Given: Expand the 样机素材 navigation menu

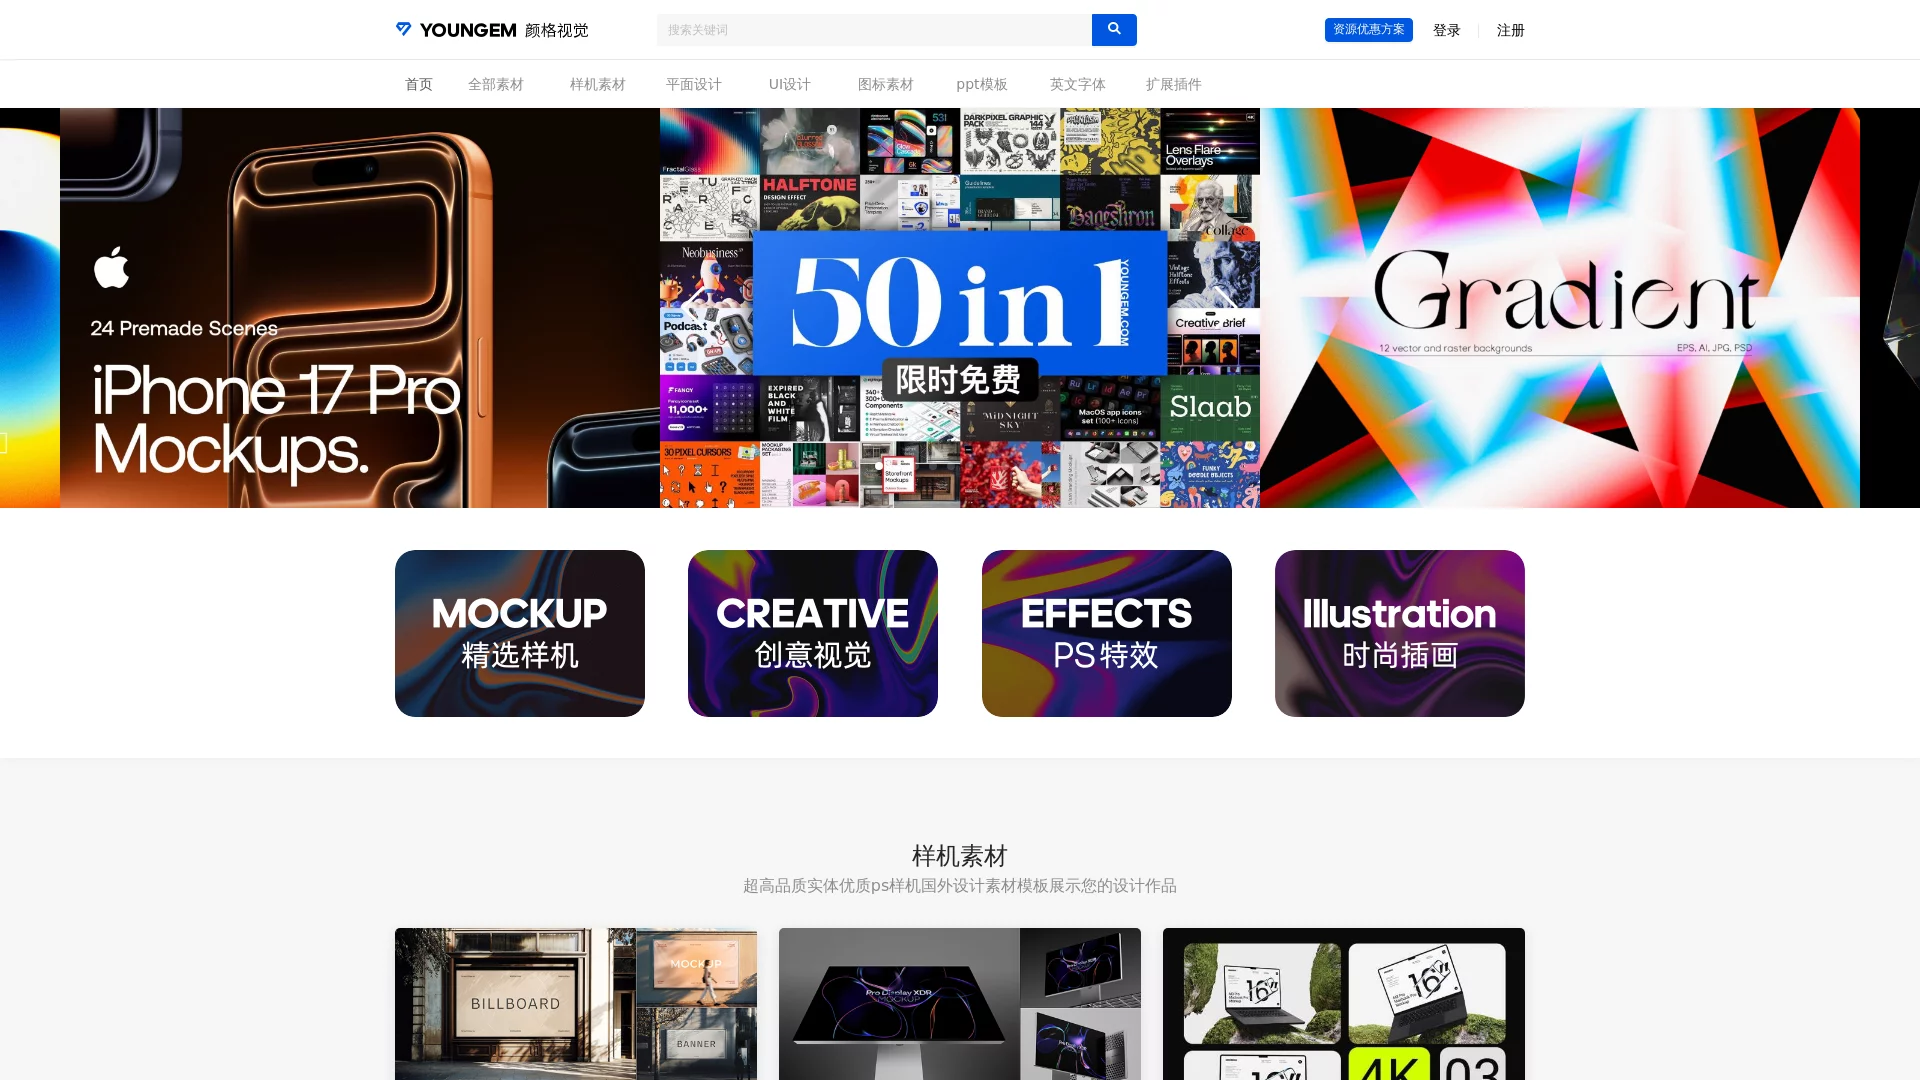Looking at the screenshot, I should point(598,84).
